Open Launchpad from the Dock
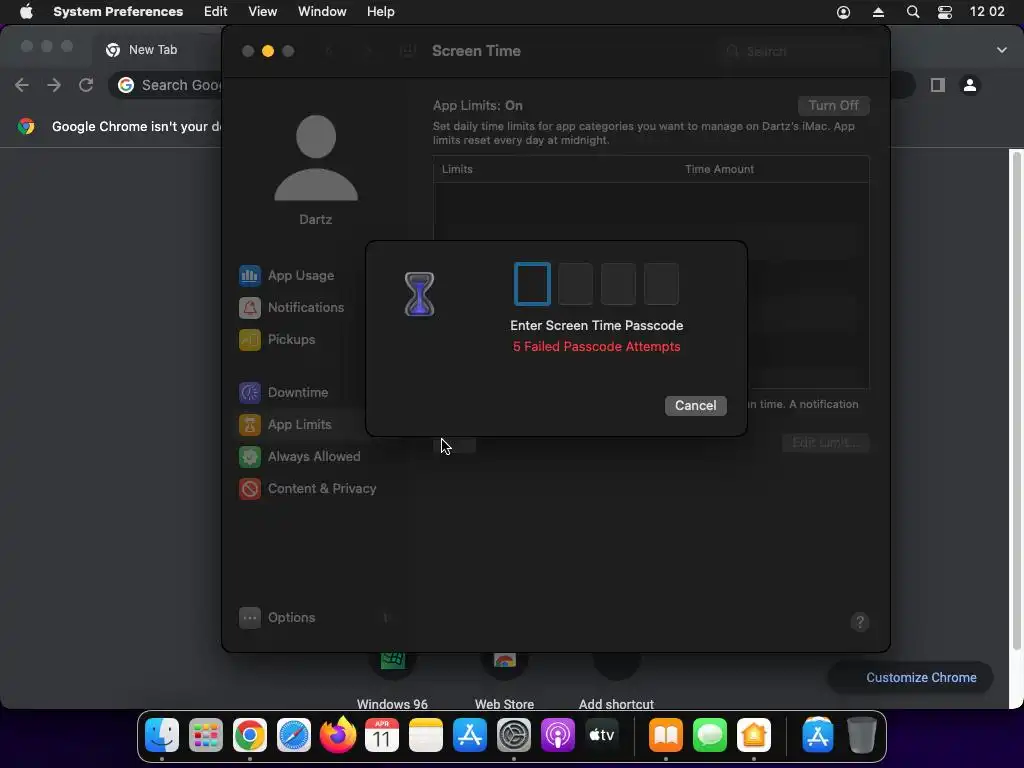 point(206,735)
